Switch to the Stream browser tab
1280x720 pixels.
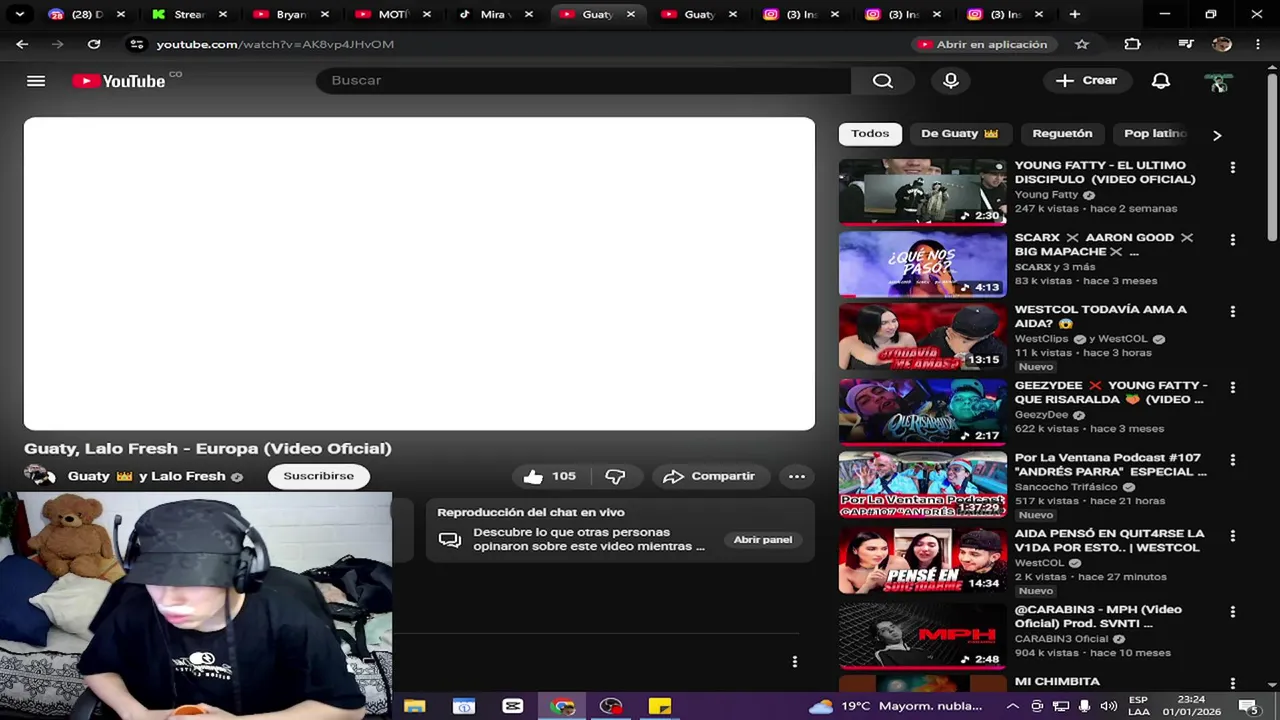189,14
